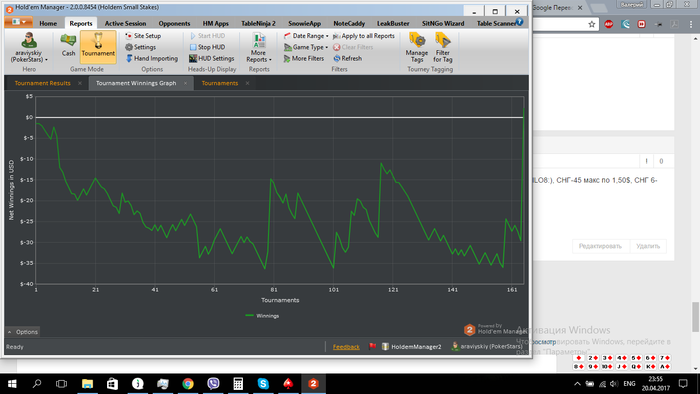Switch to Tournament Results report tab

(x=42, y=83)
